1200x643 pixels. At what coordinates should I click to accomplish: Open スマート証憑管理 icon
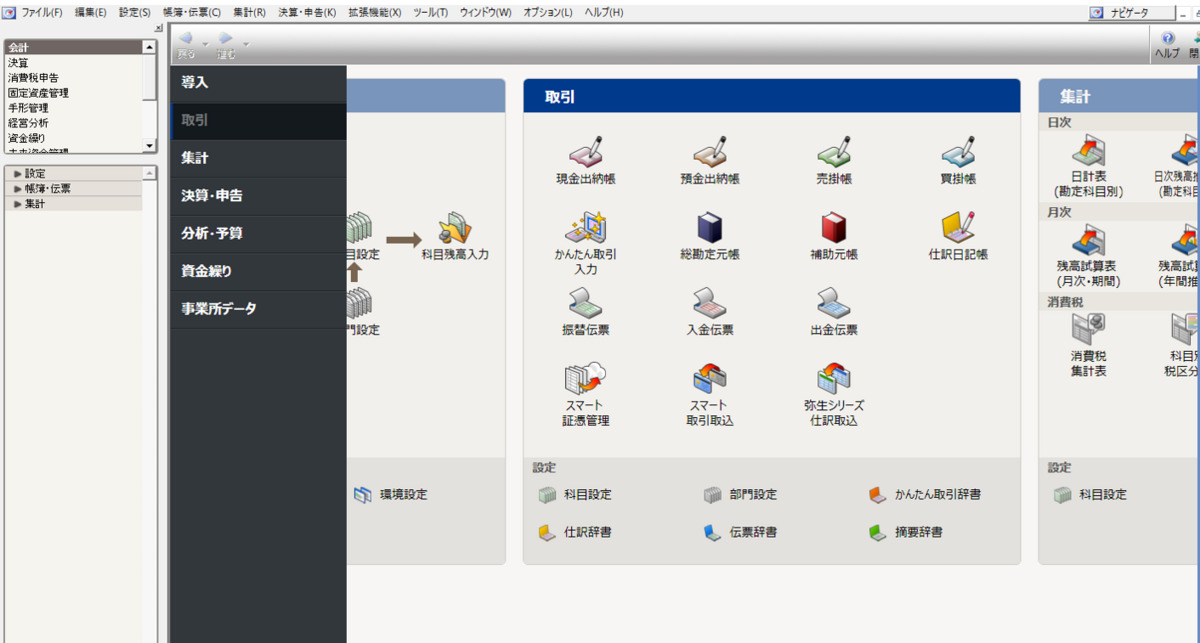point(586,384)
